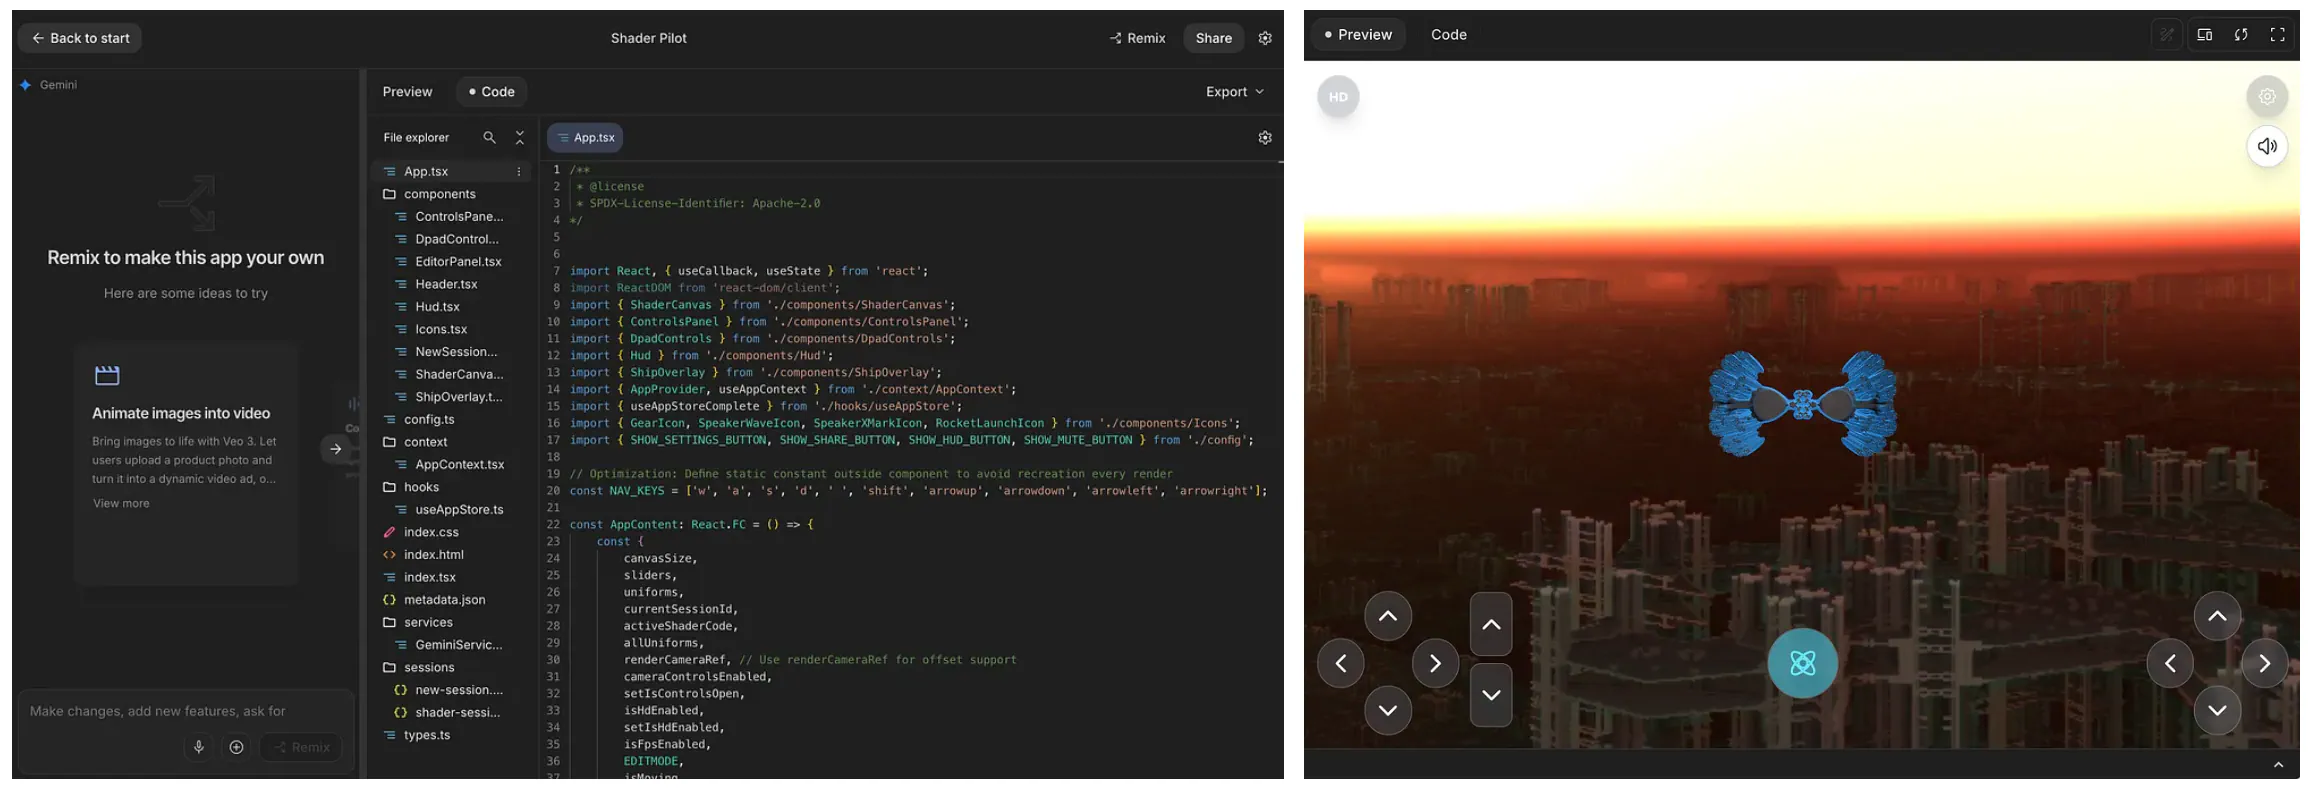The width and height of the screenshot is (2314, 794).
Task: Open the App.tsx three-dot options menu
Action: pyautogui.click(x=518, y=172)
